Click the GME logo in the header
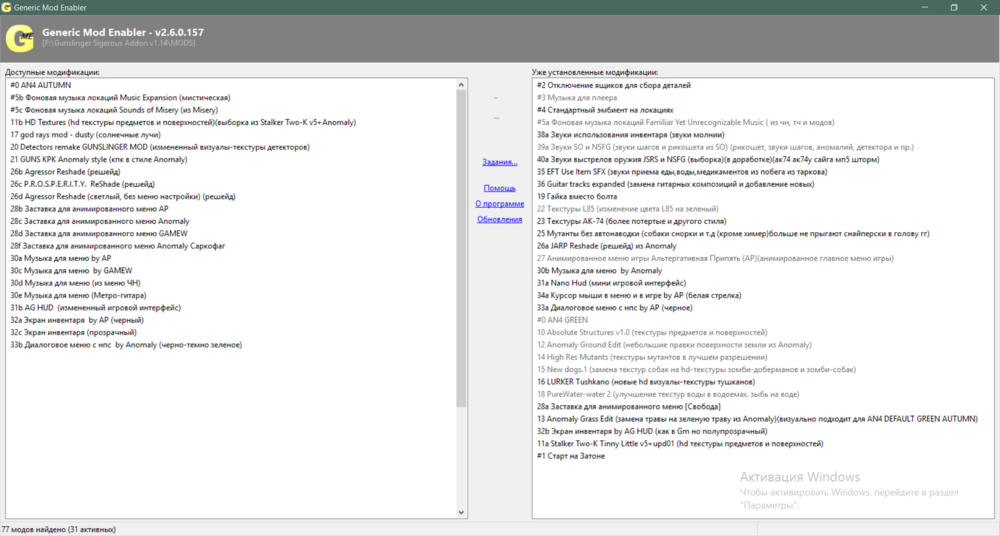This screenshot has height=536, width=1000. 20,38
